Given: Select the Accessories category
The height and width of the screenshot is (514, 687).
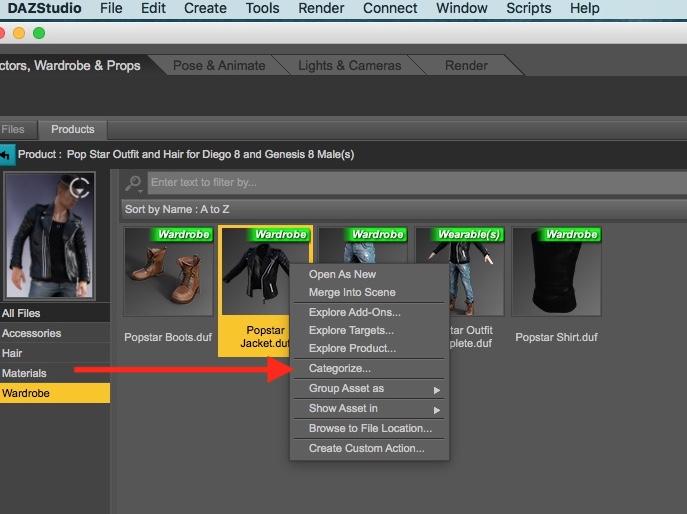Looking at the screenshot, I should tap(55, 333).
